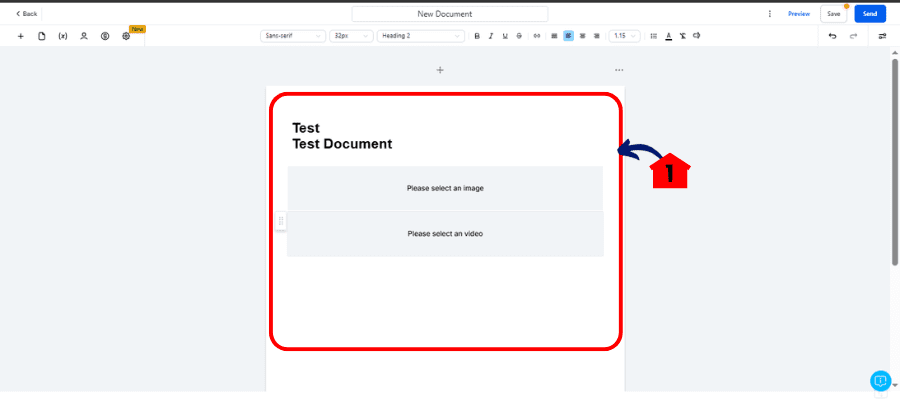Open the sliders settings panel icon

pos(882,36)
